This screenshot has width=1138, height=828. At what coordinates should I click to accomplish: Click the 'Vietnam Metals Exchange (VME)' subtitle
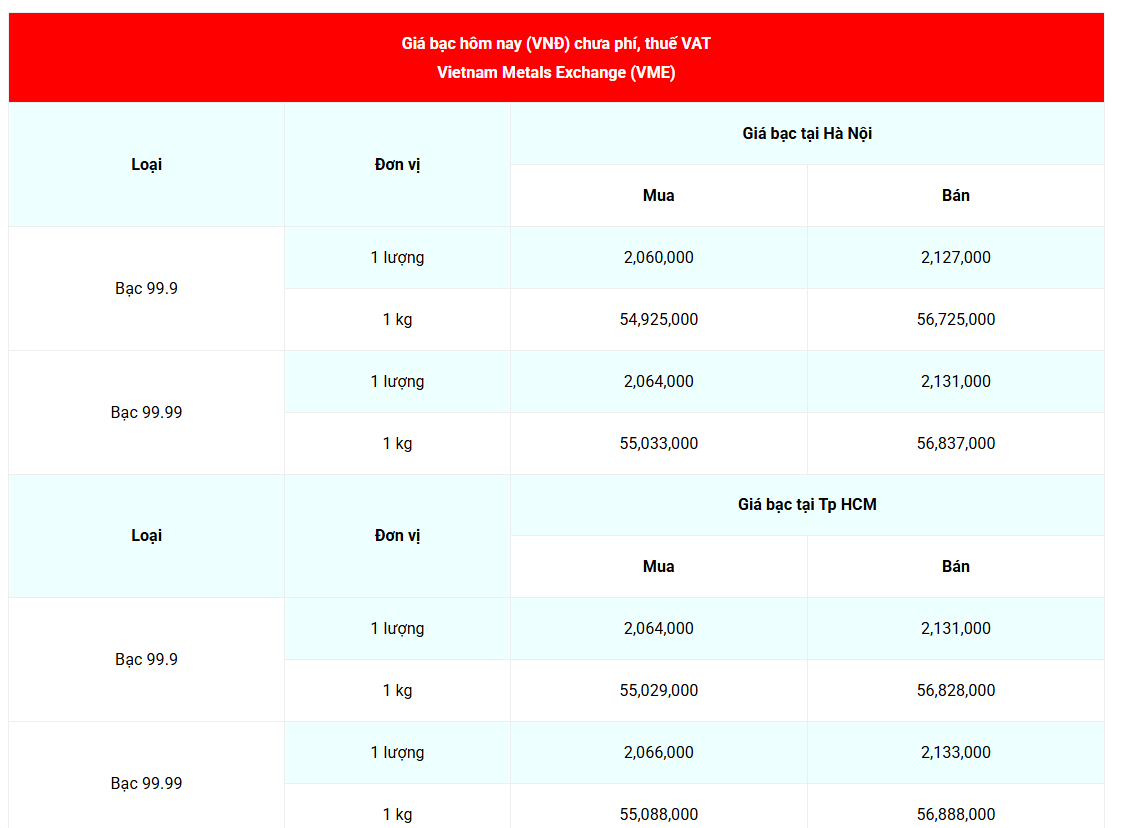[x=556, y=73]
